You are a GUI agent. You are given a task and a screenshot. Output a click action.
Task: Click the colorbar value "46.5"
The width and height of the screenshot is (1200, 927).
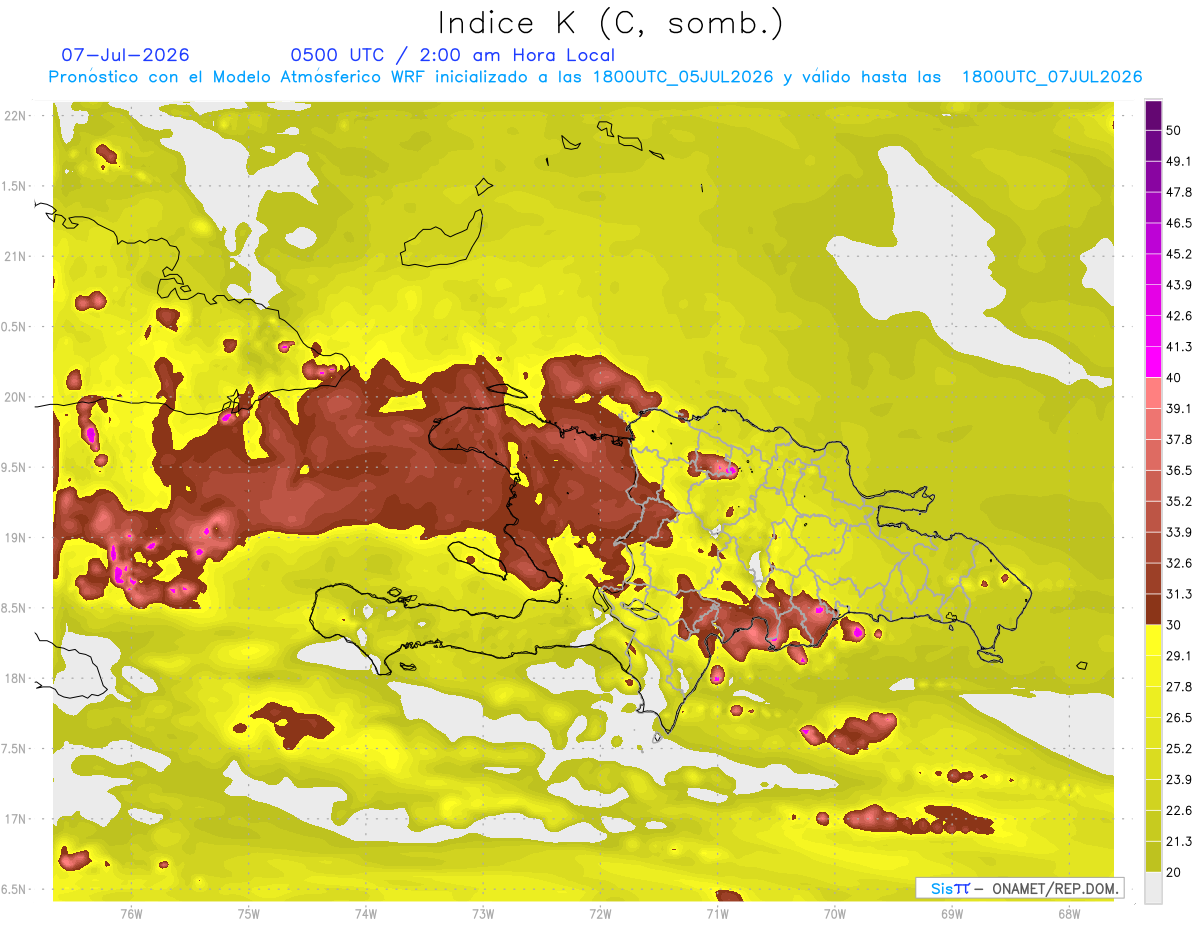(x=1179, y=223)
